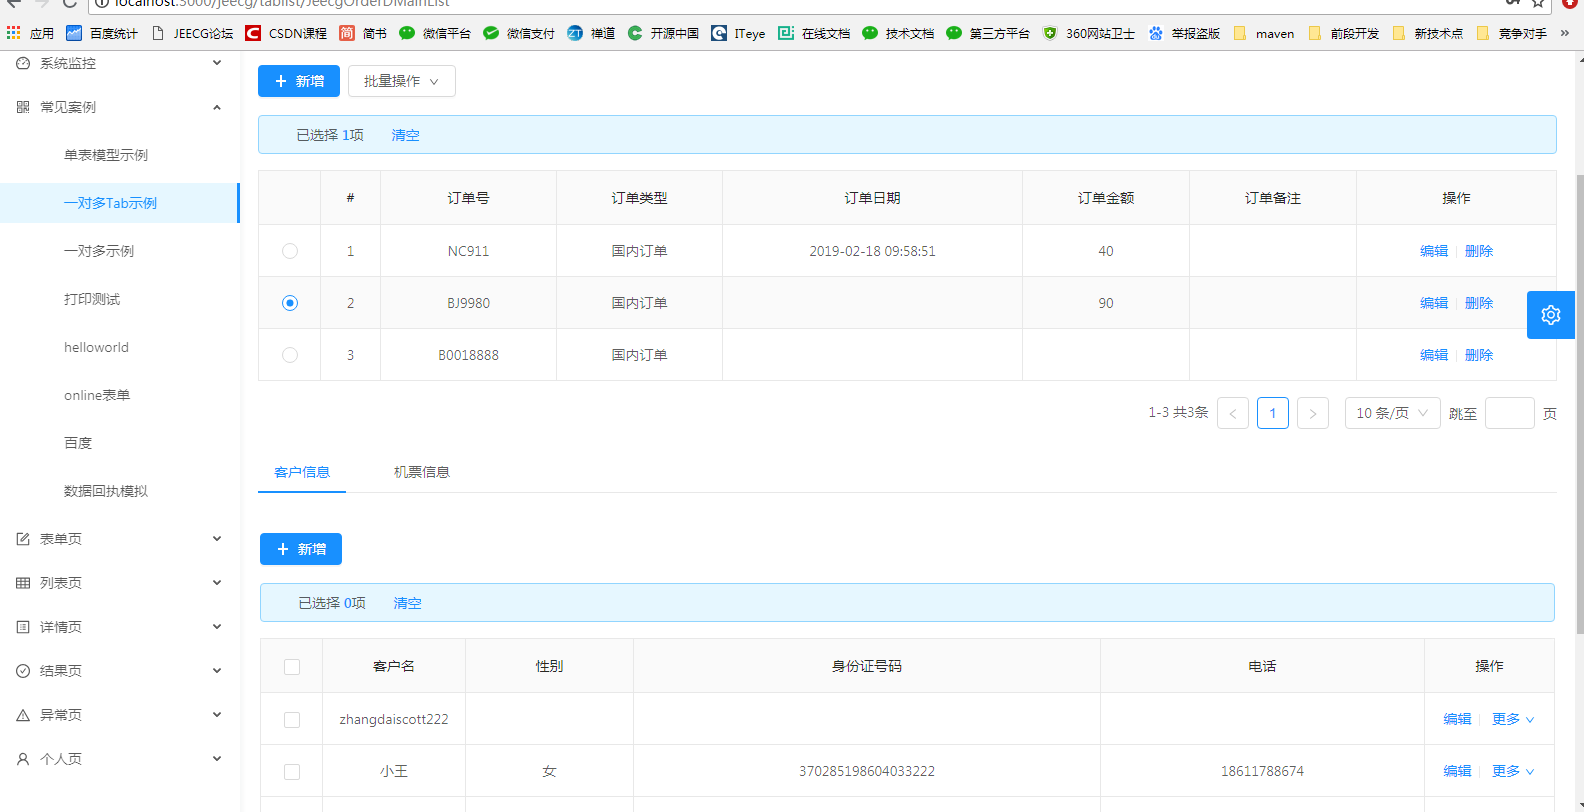Open the 禅道 bookmark
The width and height of the screenshot is (1584, 812).
591,33
